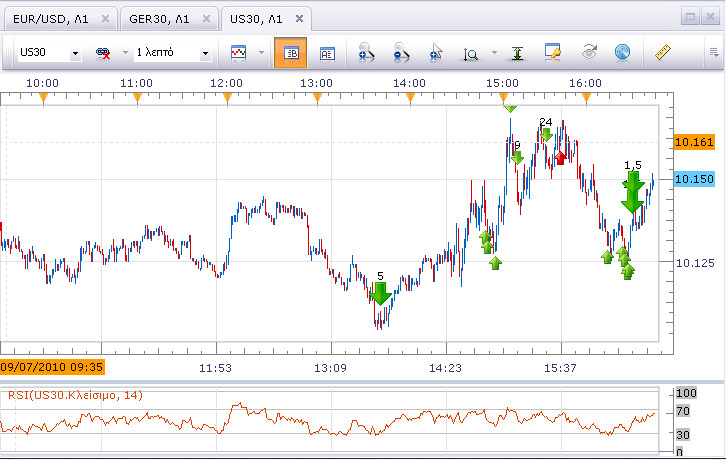
Task: Expand the 1 λεπτό timeframe dropdown
Action: [205, 54]
